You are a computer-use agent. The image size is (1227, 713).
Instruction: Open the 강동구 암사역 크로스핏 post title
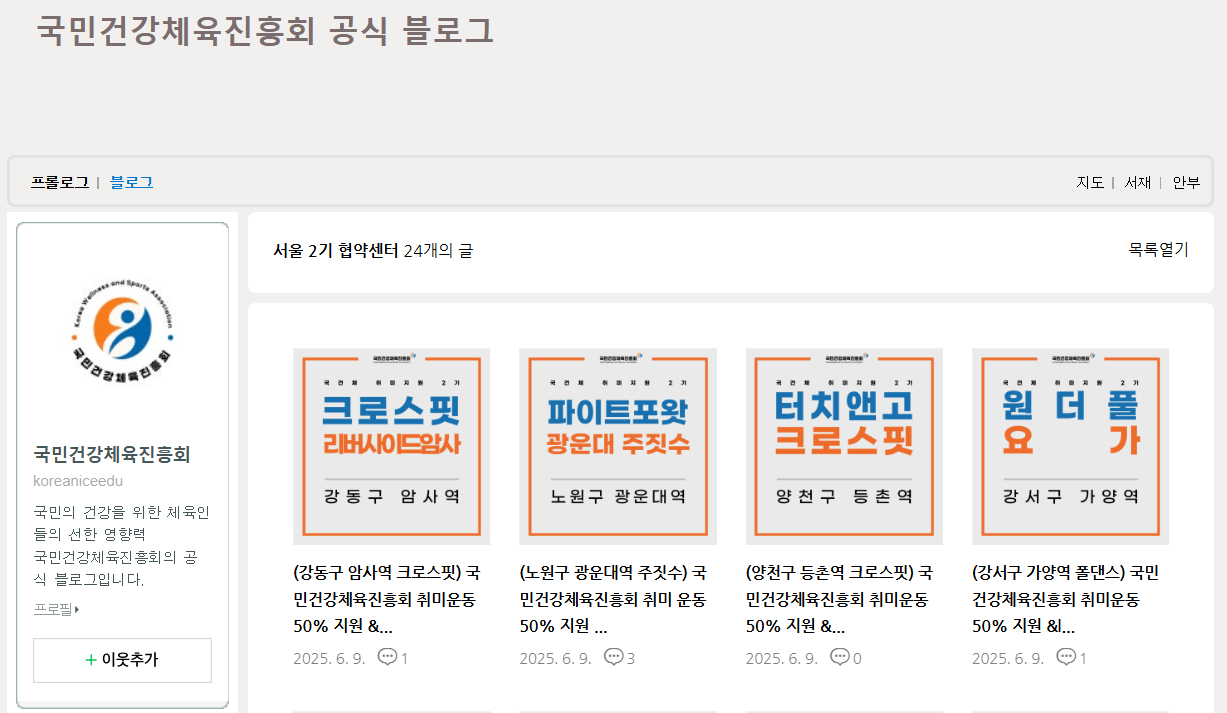pos(387,600)
